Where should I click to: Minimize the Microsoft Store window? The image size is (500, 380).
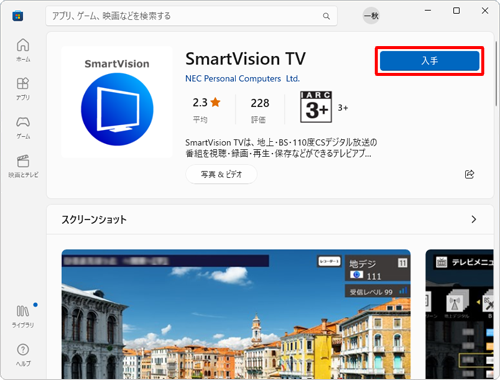point(428,11)
